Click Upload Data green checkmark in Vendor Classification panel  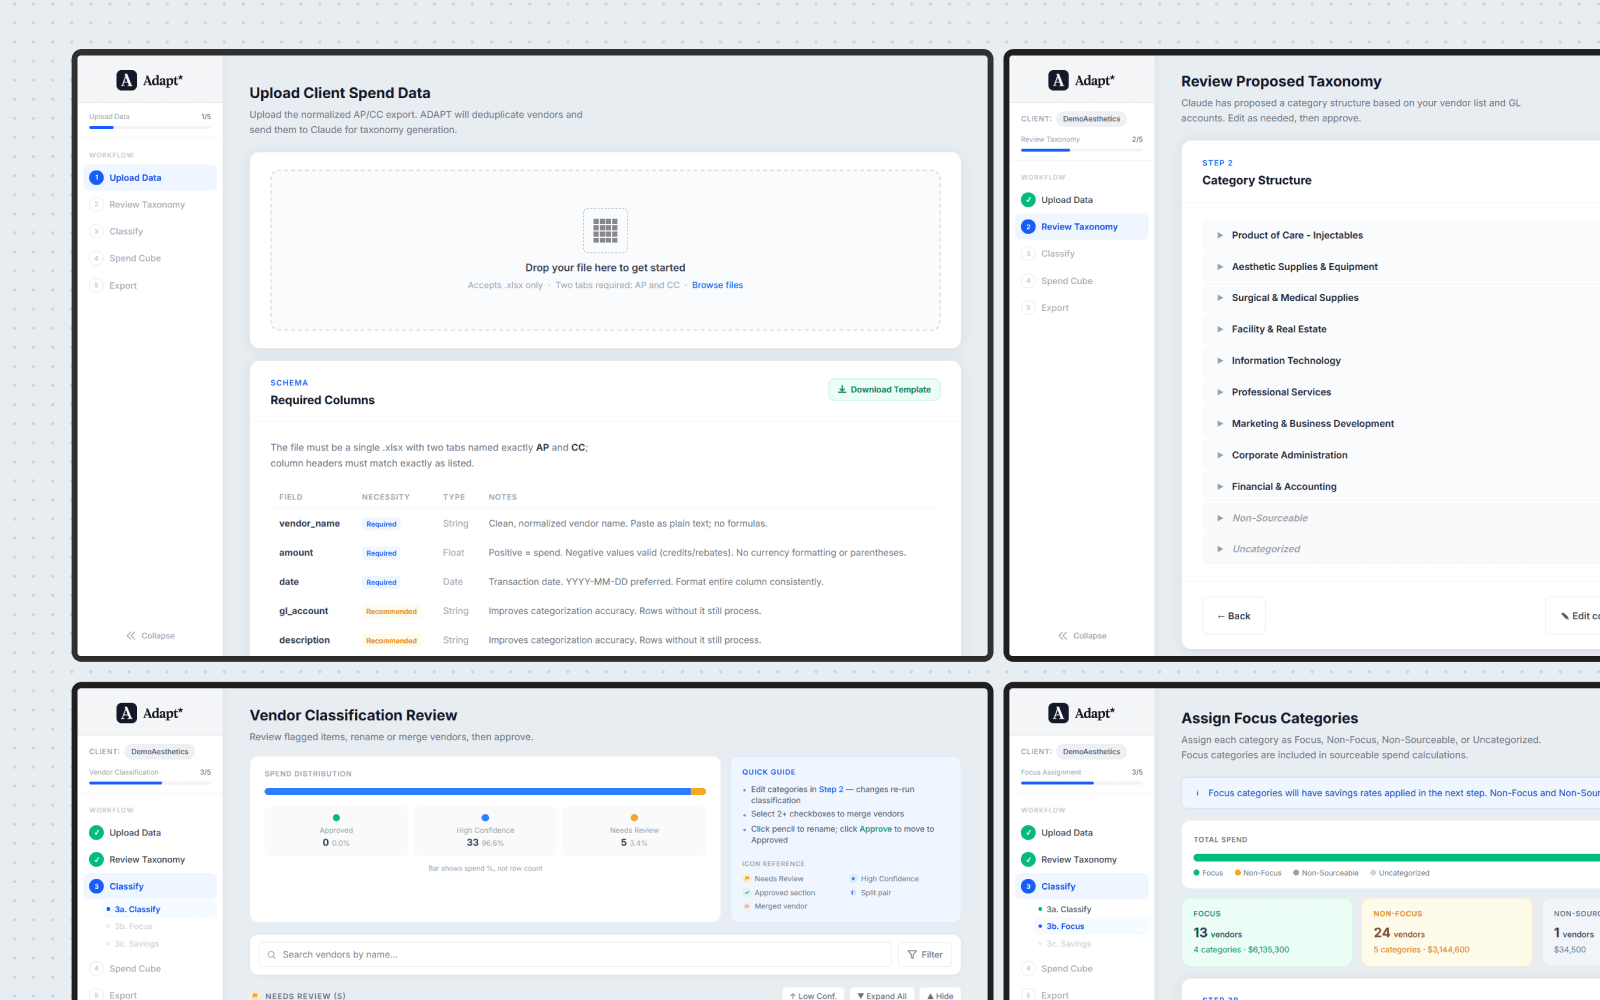pyautogui.click(x=96, y=832)
